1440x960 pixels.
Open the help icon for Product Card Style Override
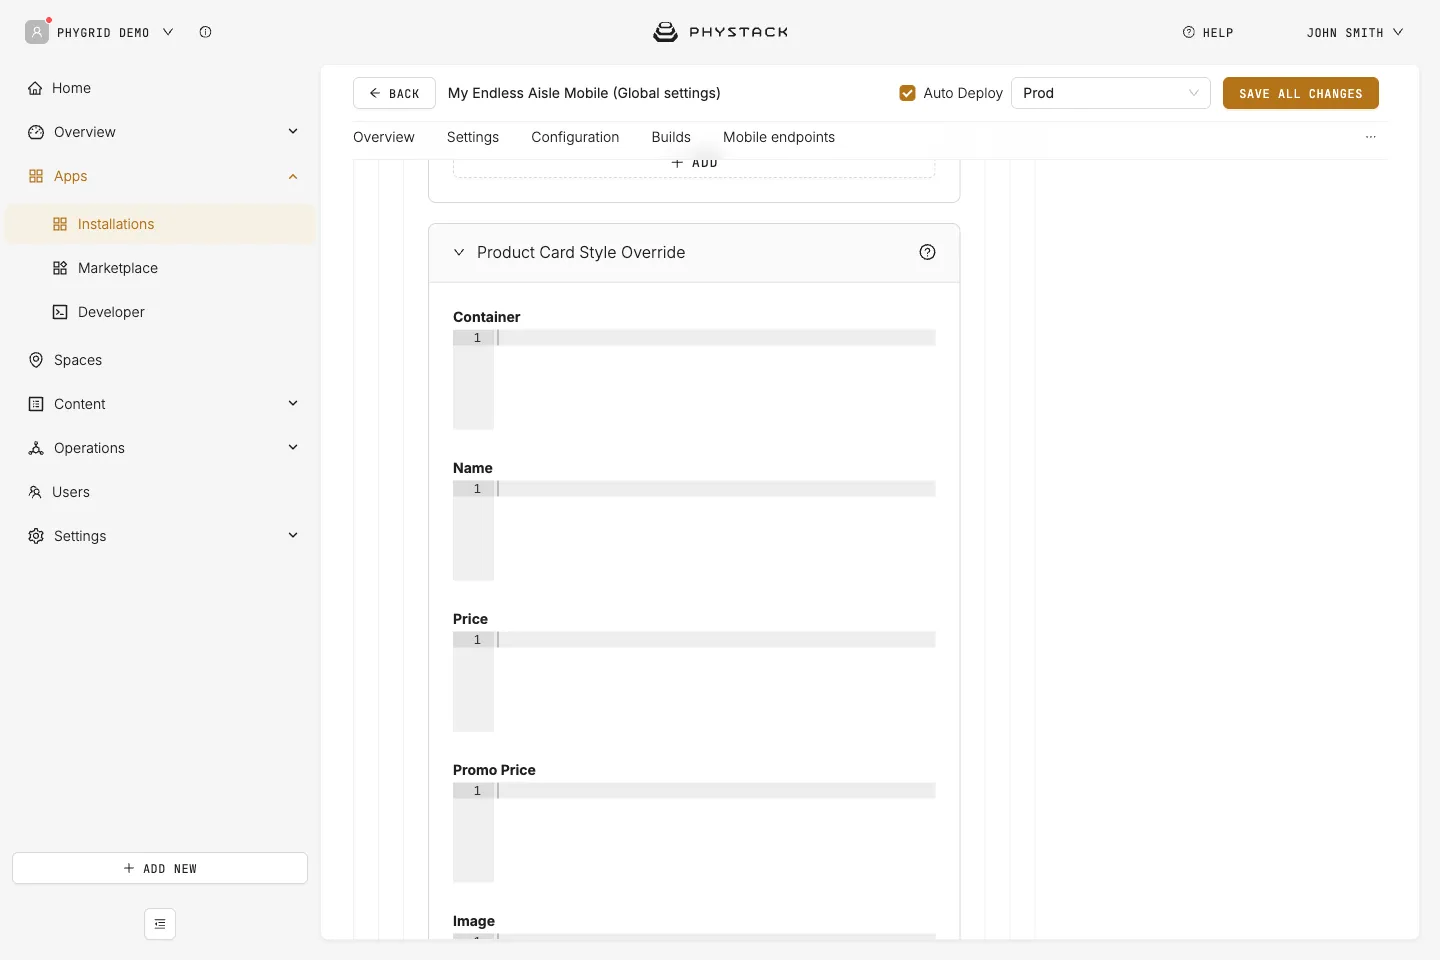click(x=927, y=252)
